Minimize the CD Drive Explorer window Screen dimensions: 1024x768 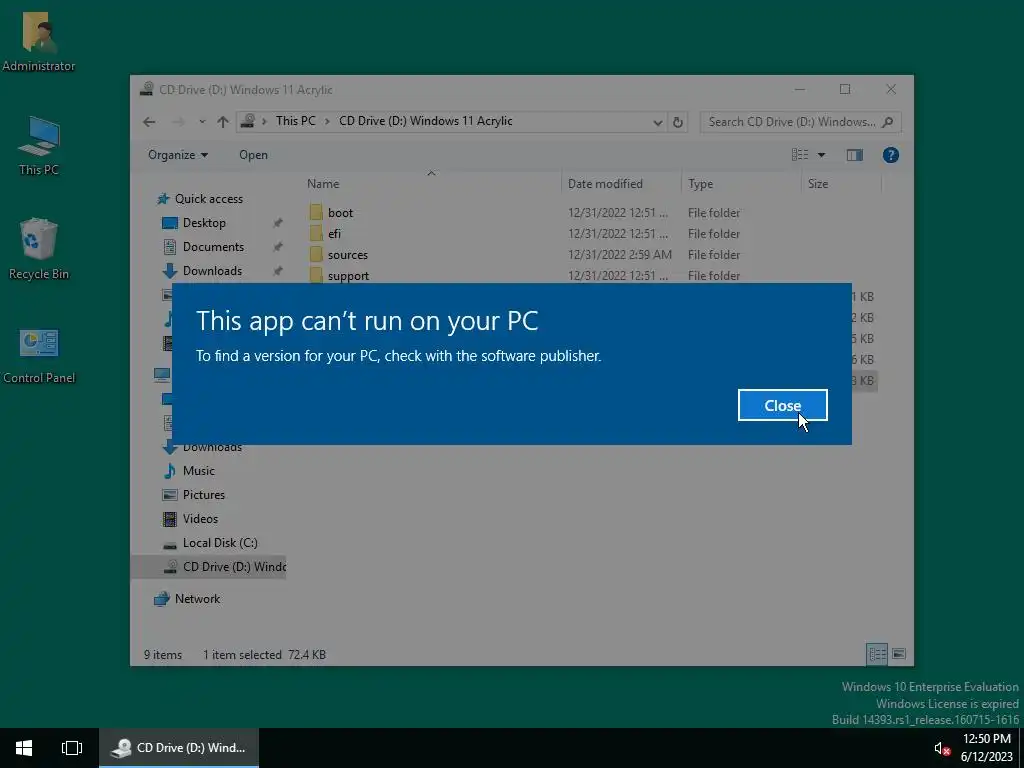pyautogui.click(x=800, y=89)
